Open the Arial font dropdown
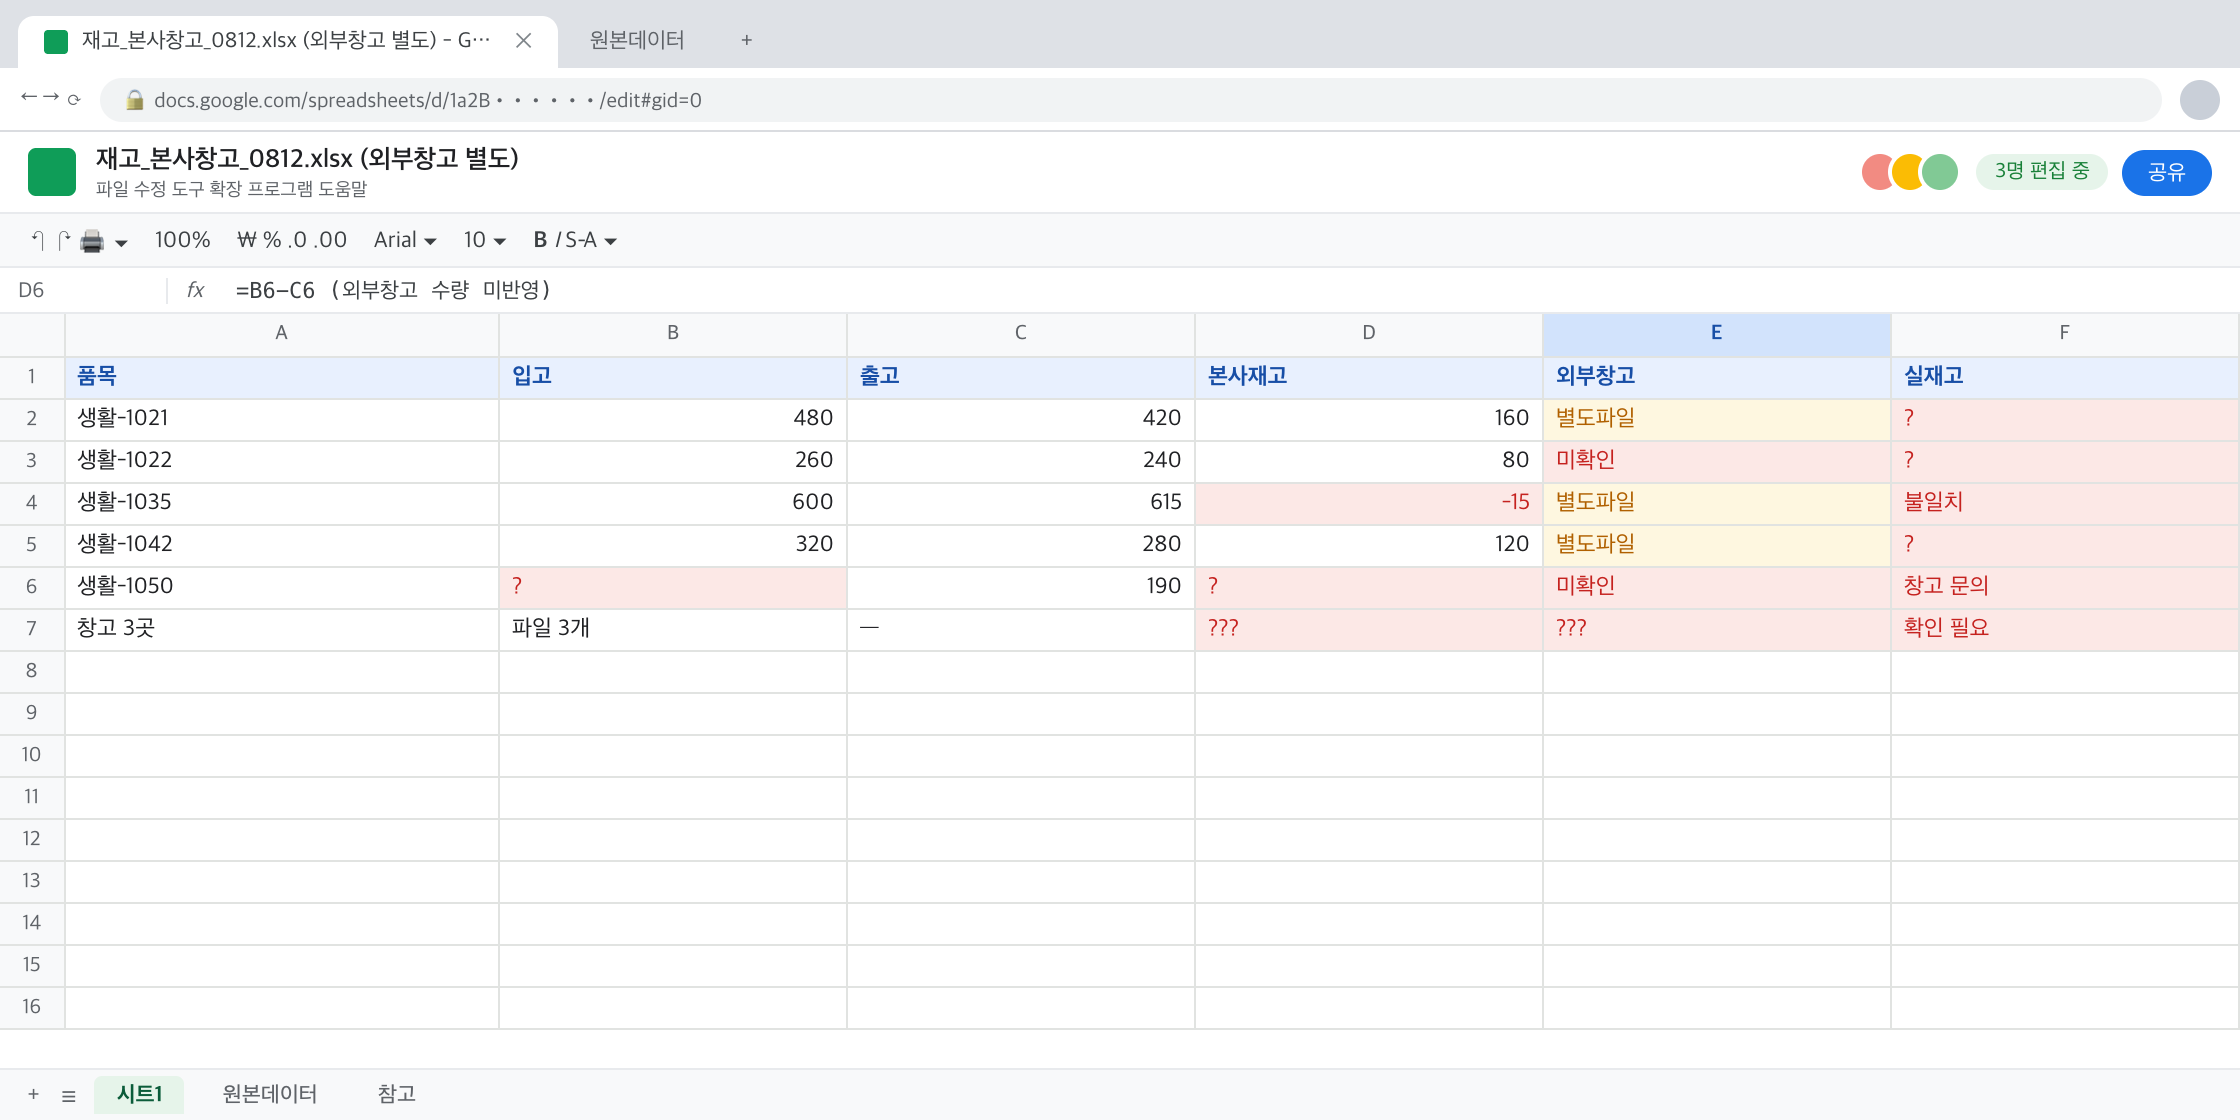Screen dimensions: 2240x1120 coord(405,240)
